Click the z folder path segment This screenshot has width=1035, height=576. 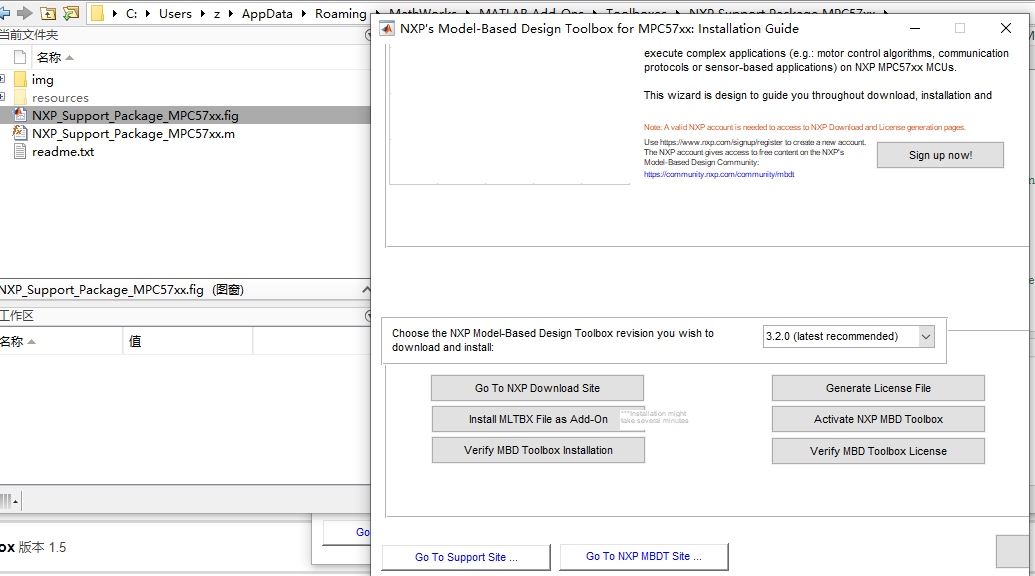tap(217, 13)
